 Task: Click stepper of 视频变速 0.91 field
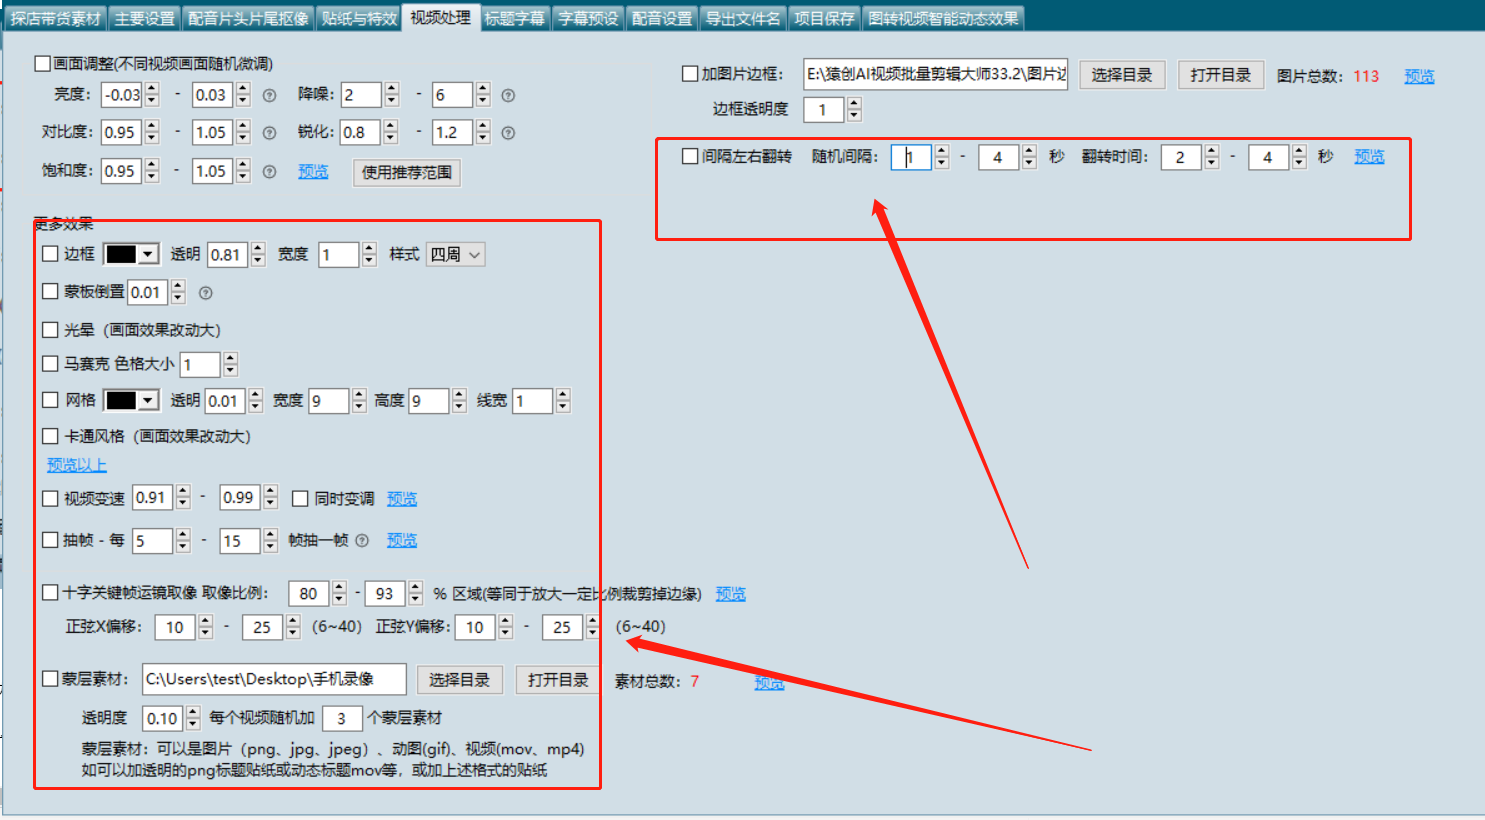click(x=183, y=498)
